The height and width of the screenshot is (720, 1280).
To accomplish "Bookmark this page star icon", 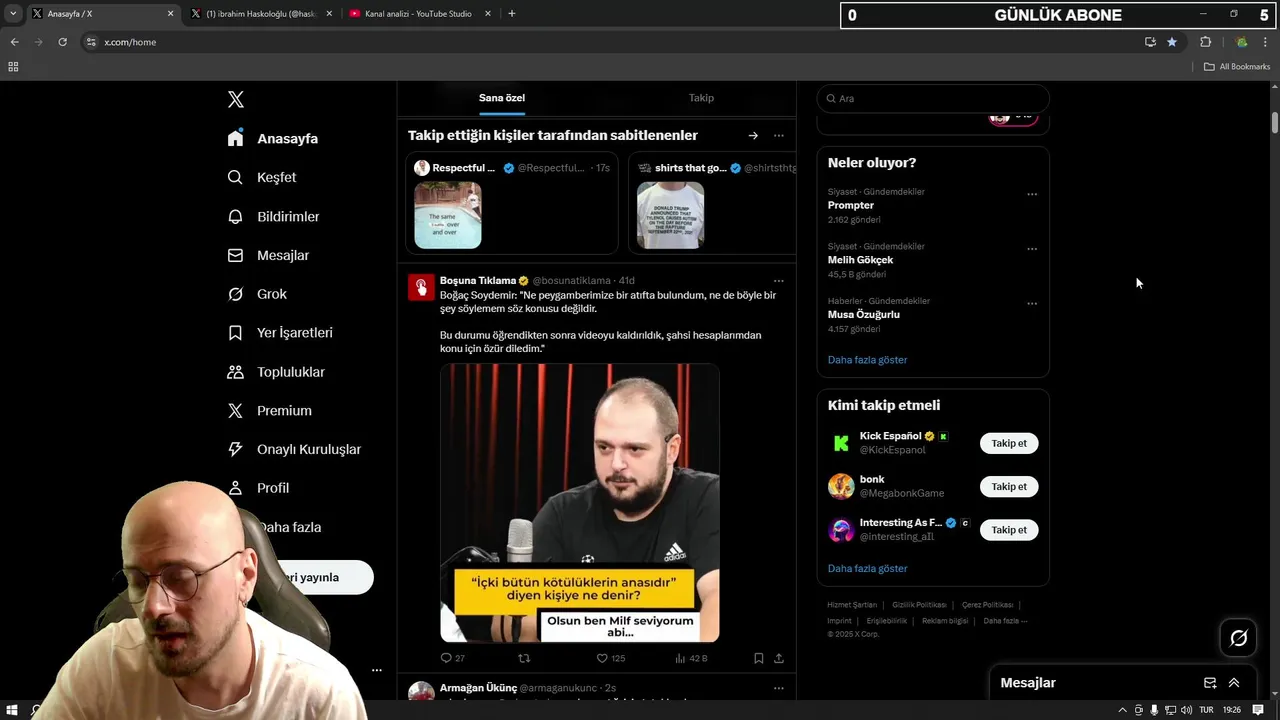I will [x=1172, y=42].
